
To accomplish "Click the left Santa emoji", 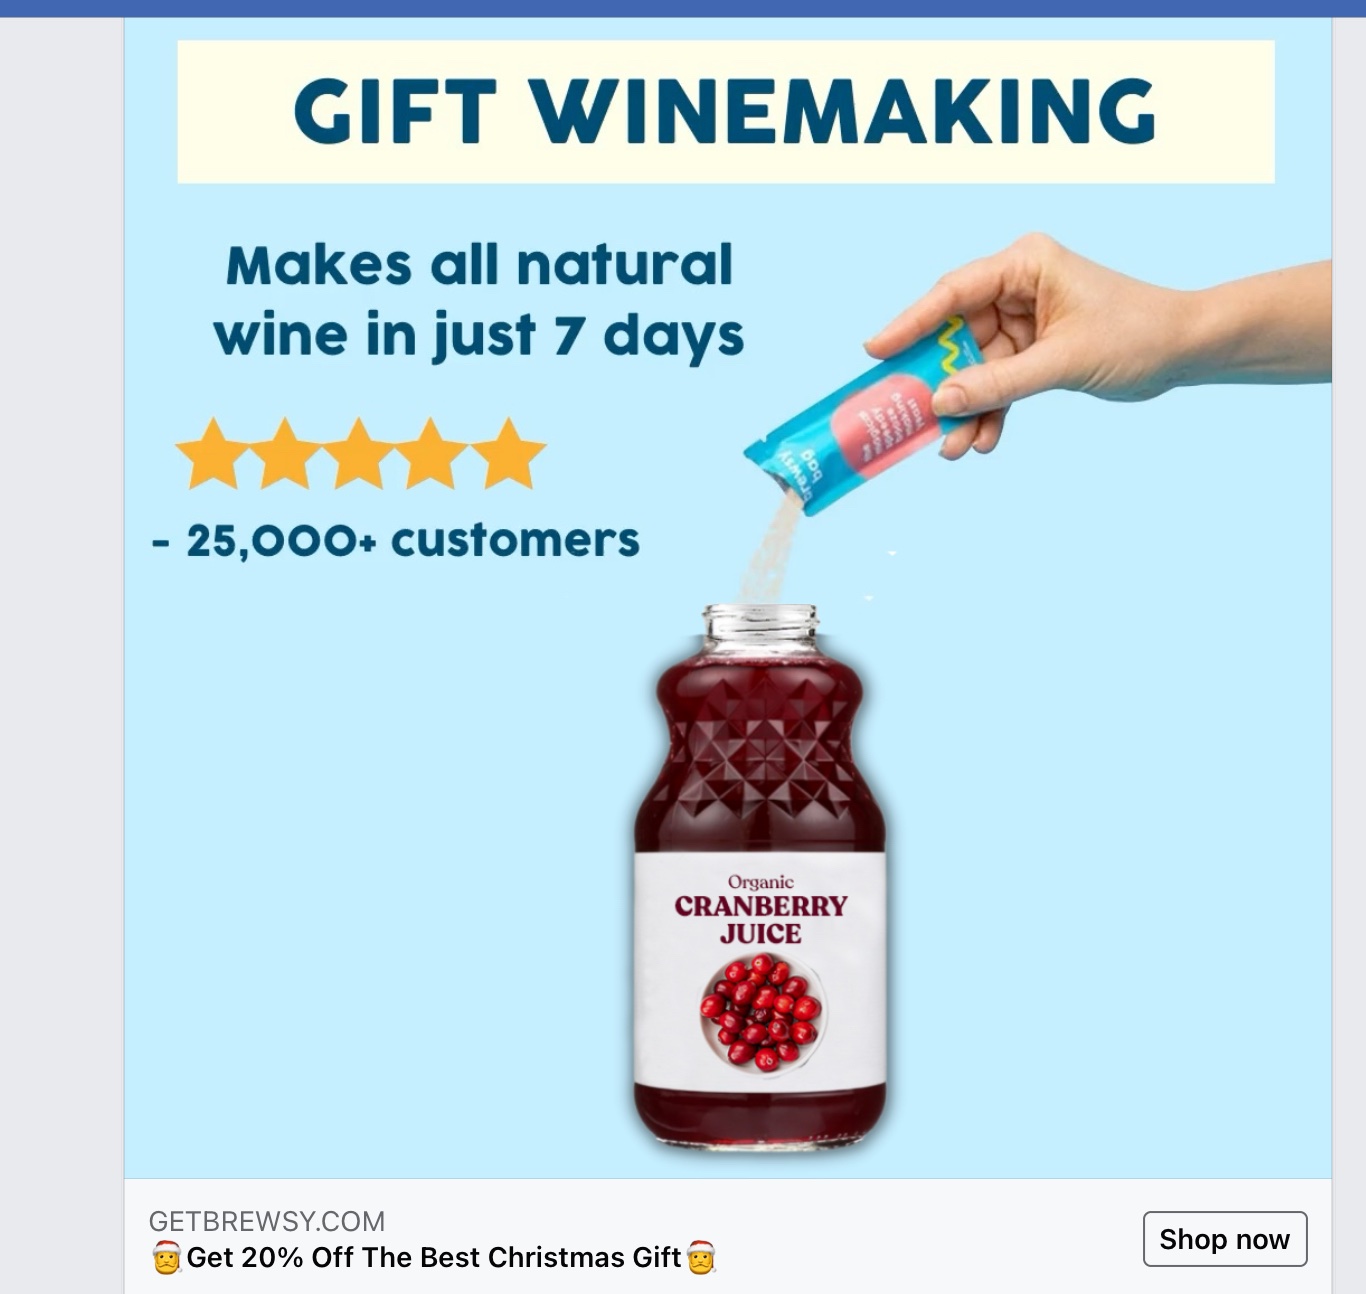I will (x=166, y=1257).
